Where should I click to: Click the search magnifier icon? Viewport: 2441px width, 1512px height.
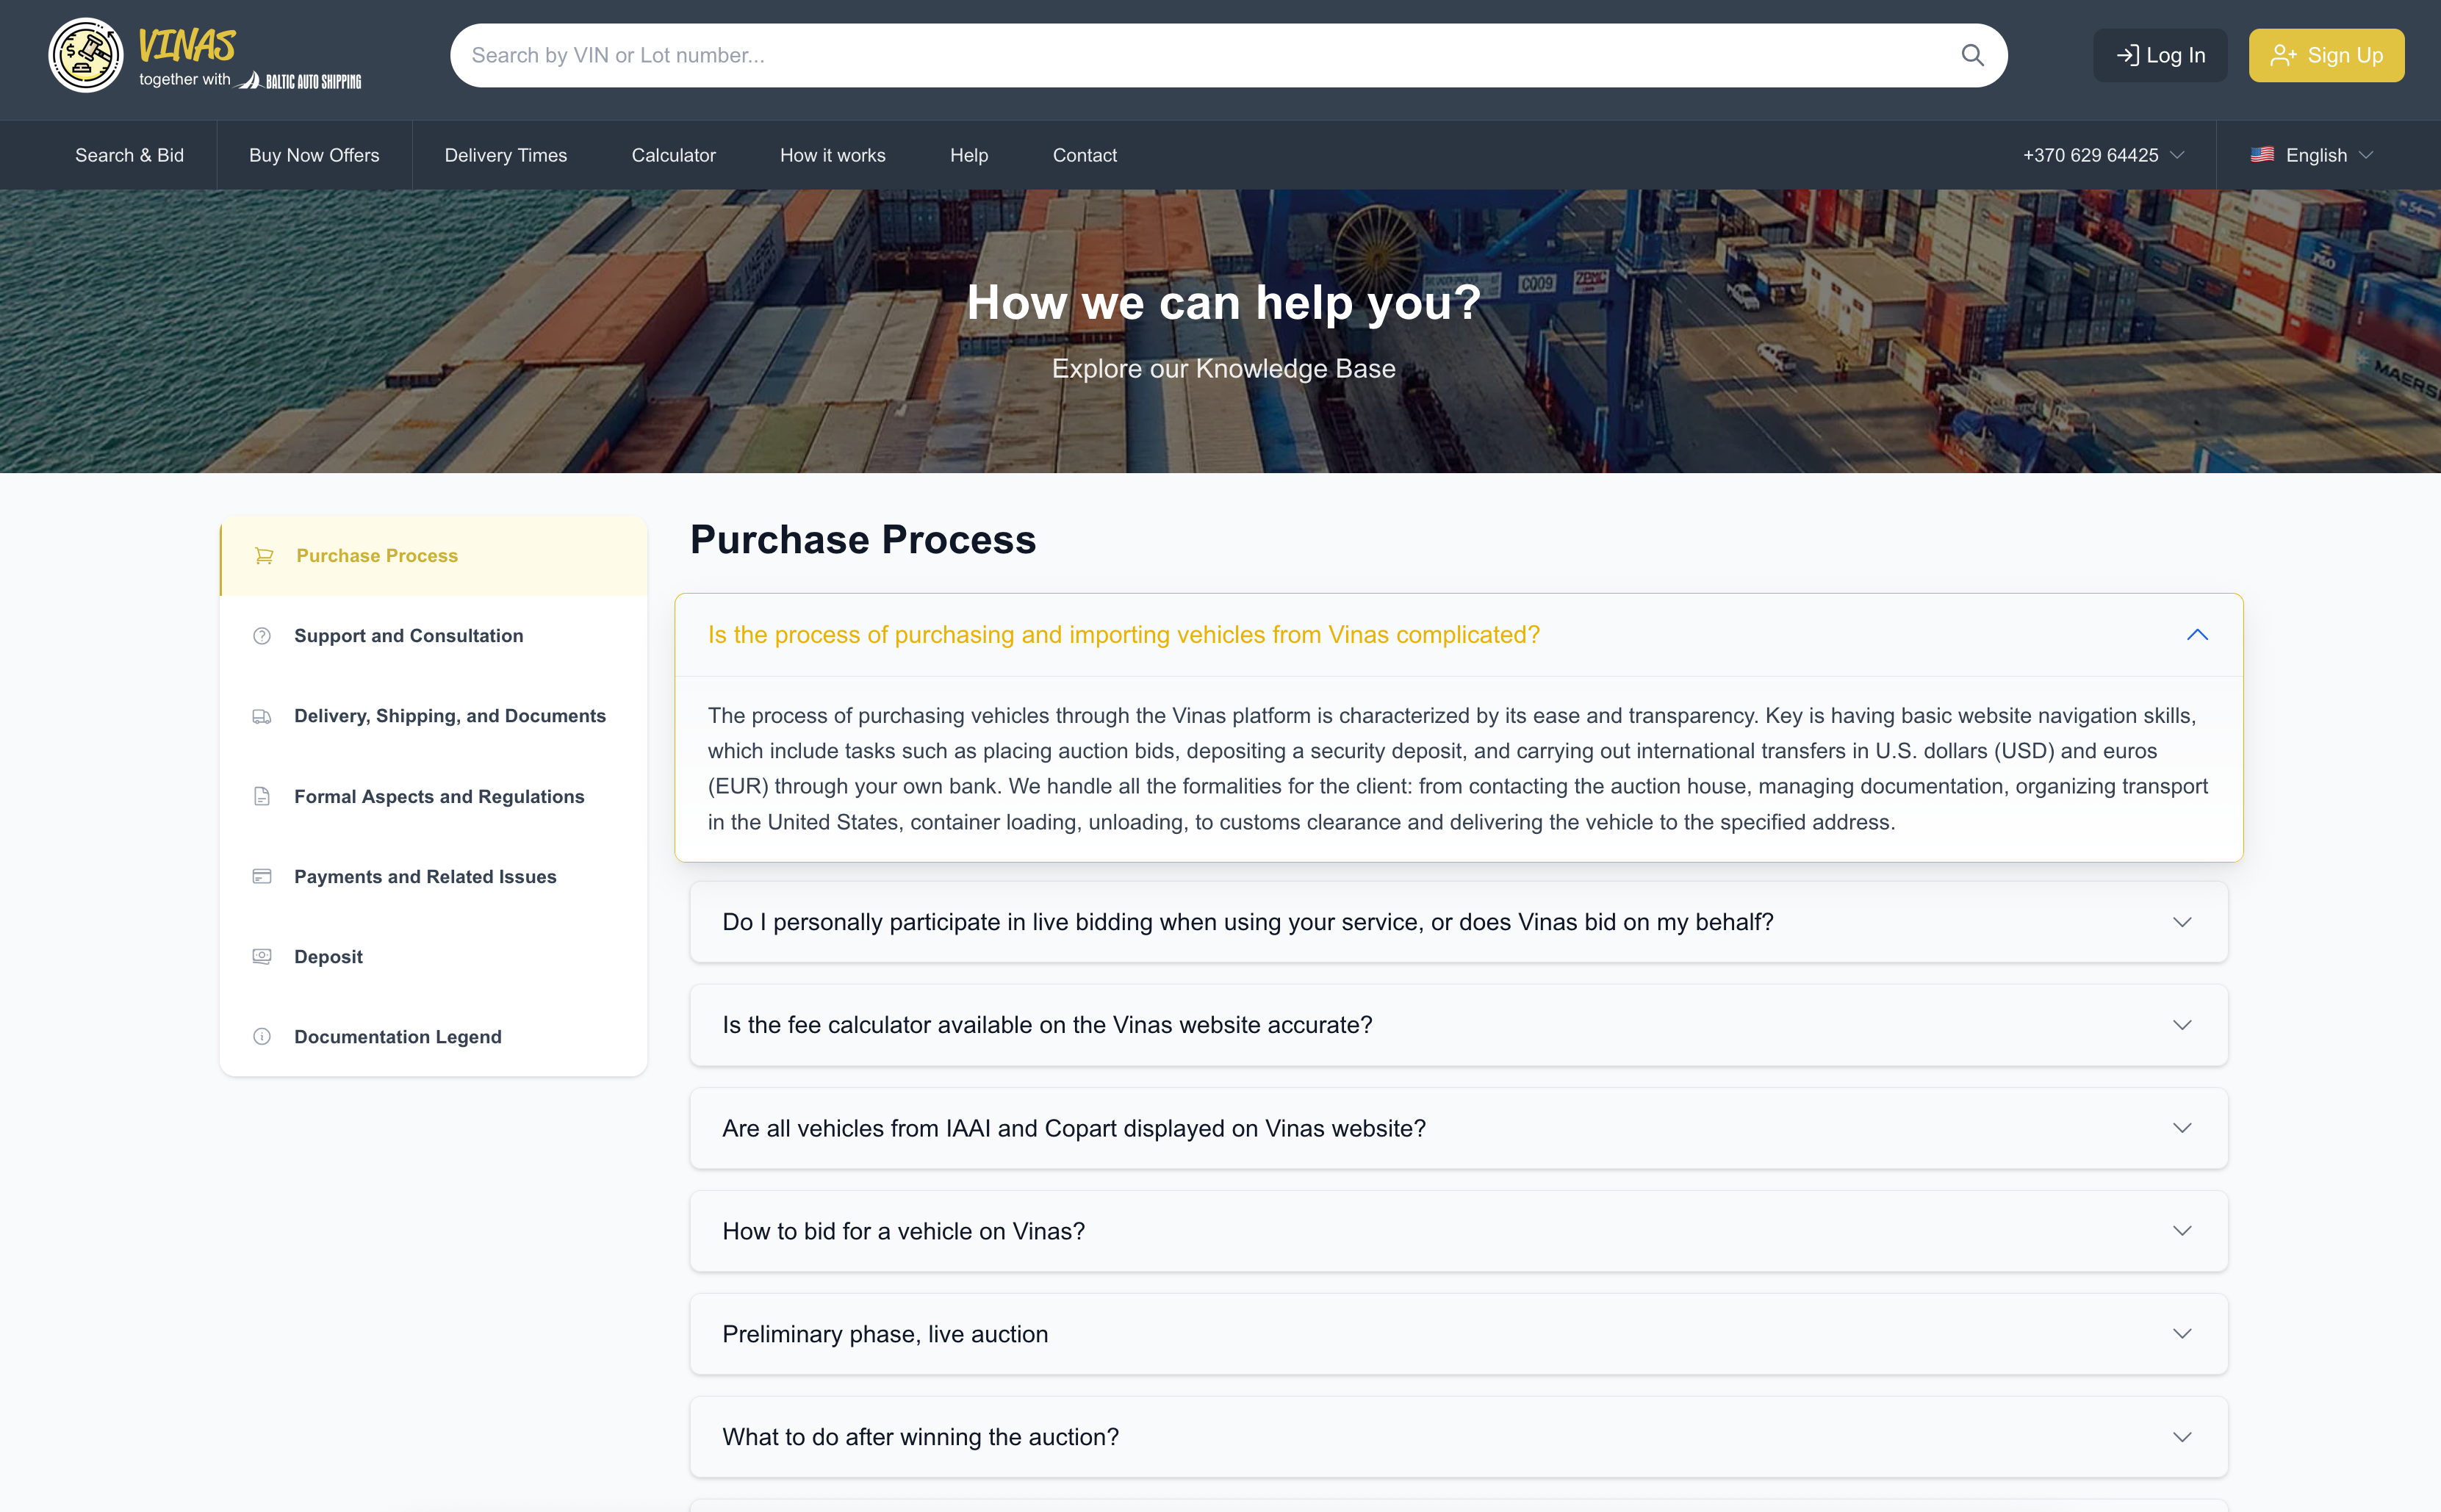click(1971, 55)
